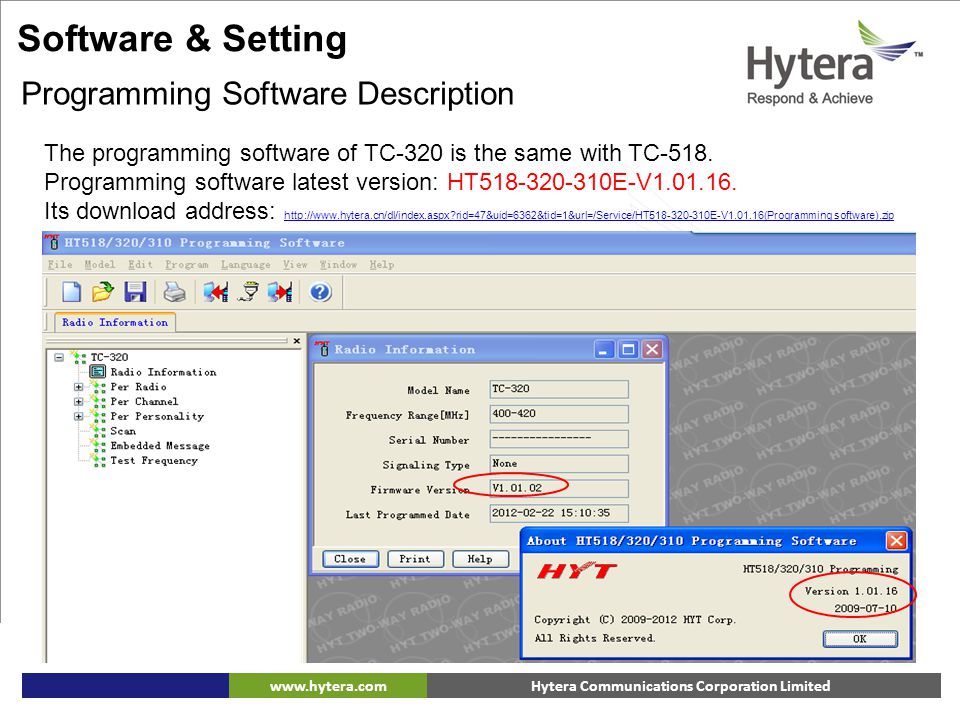960x720 pixels.
Task: Click Help button in Radio Information window
Action: [x=480, y=559]
